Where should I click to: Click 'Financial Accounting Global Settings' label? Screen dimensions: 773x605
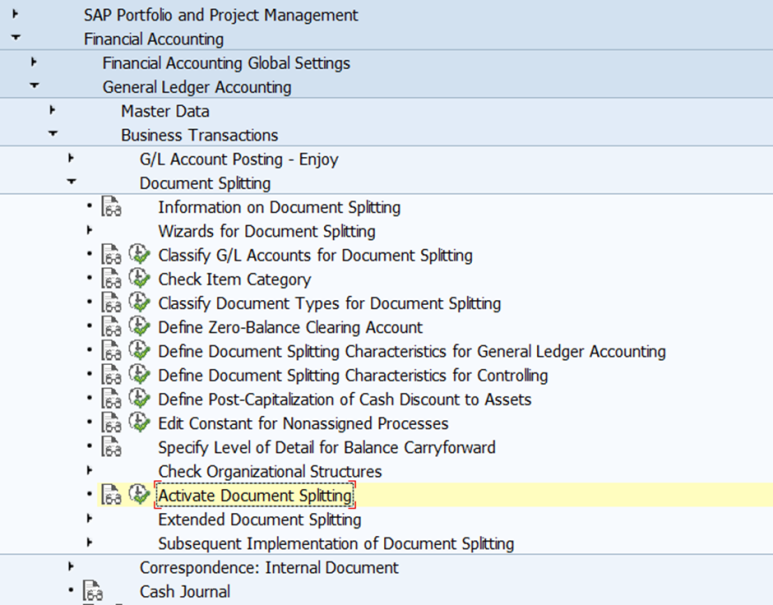[x=226, y=63]
